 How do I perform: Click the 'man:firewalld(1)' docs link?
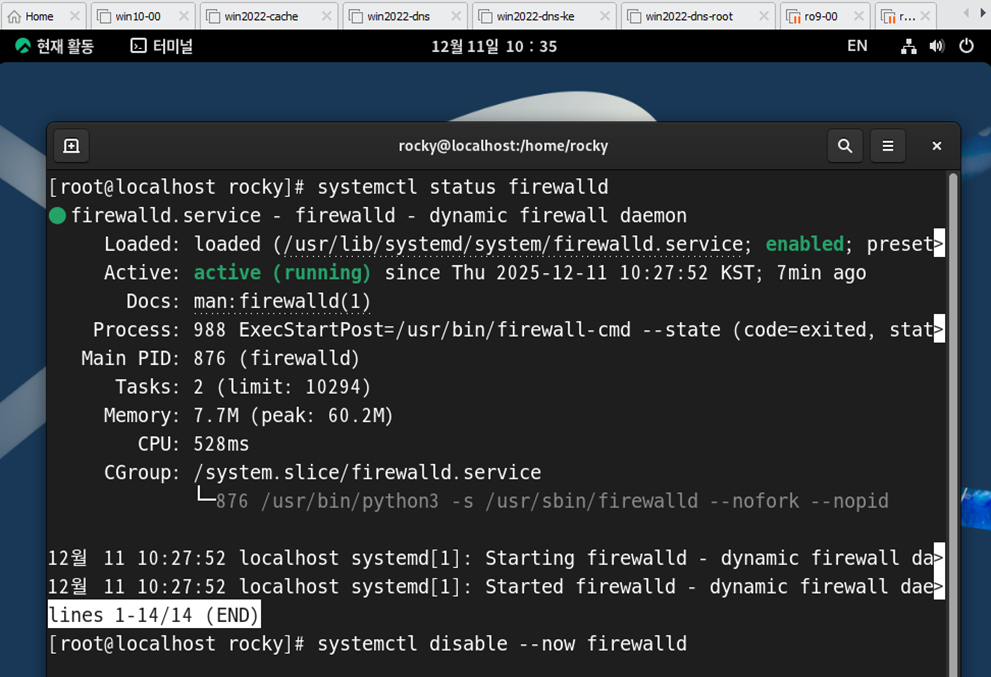(282, 301)
